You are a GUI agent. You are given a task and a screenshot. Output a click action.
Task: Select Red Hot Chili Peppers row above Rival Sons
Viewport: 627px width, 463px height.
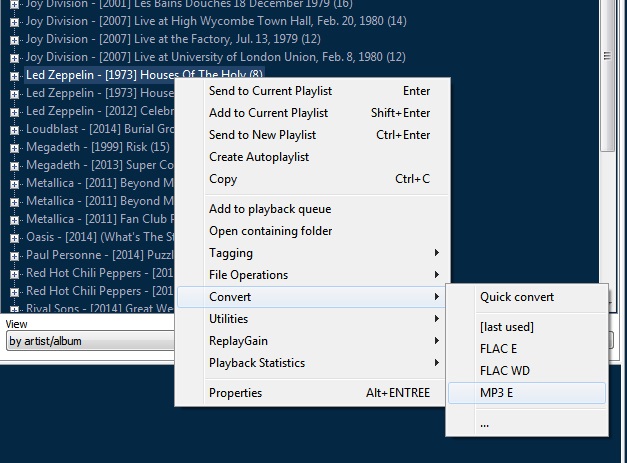99,291
